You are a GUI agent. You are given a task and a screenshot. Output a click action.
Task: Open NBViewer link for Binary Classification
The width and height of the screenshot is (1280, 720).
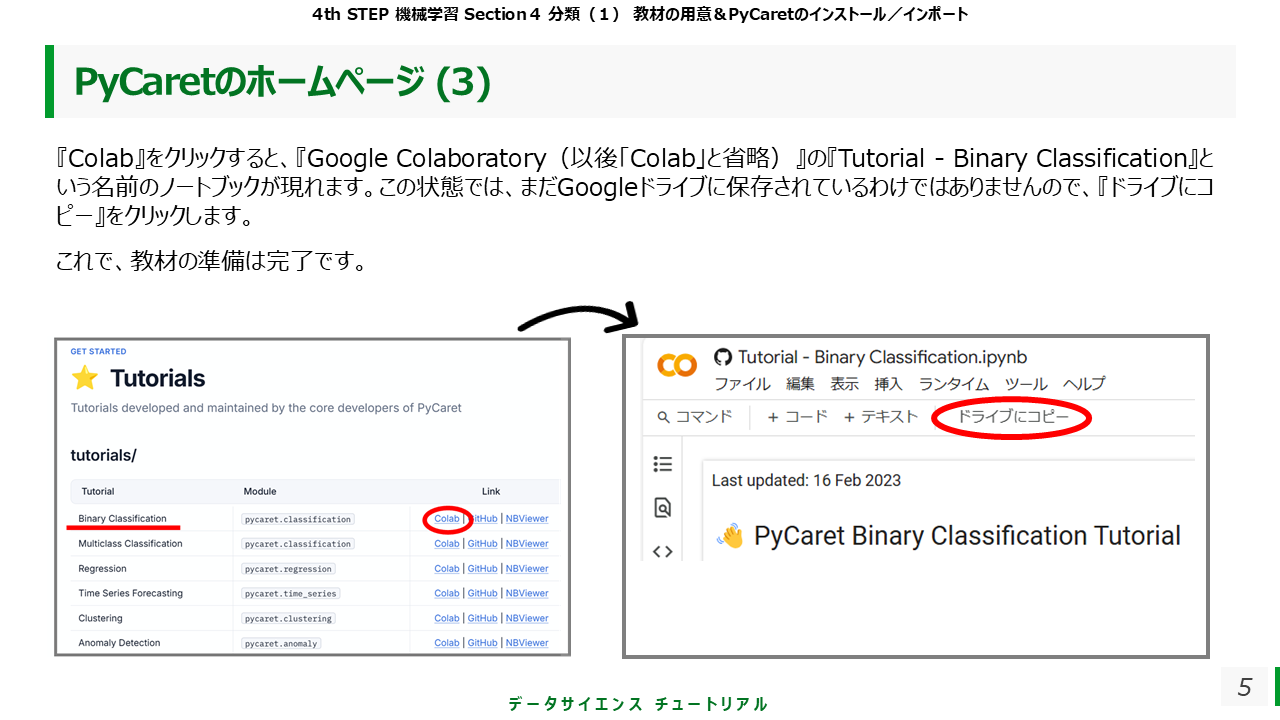click(x=527, y=519)
